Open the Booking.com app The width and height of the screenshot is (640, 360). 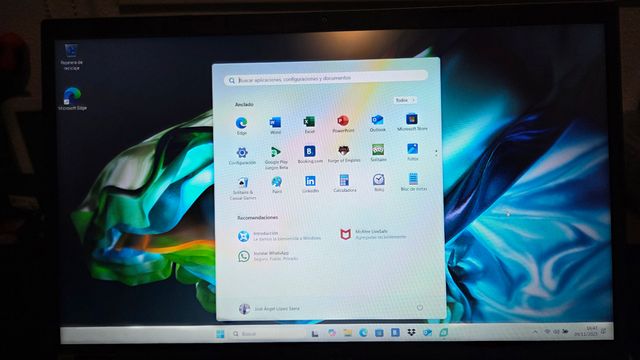[310, 154]
